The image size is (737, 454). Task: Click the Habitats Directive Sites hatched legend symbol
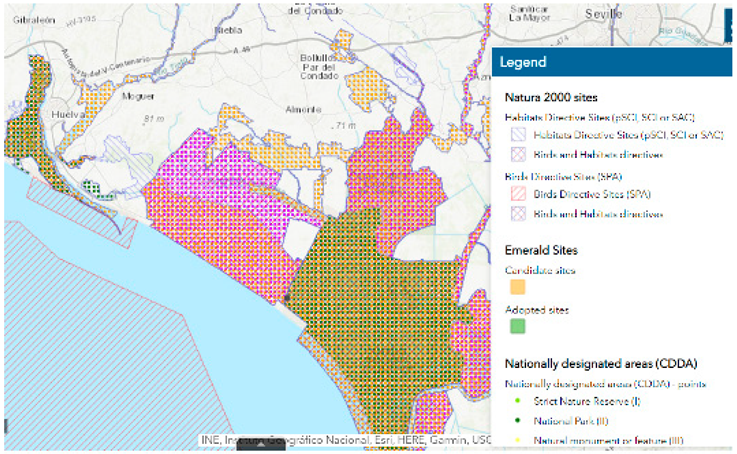click(518, 135)
